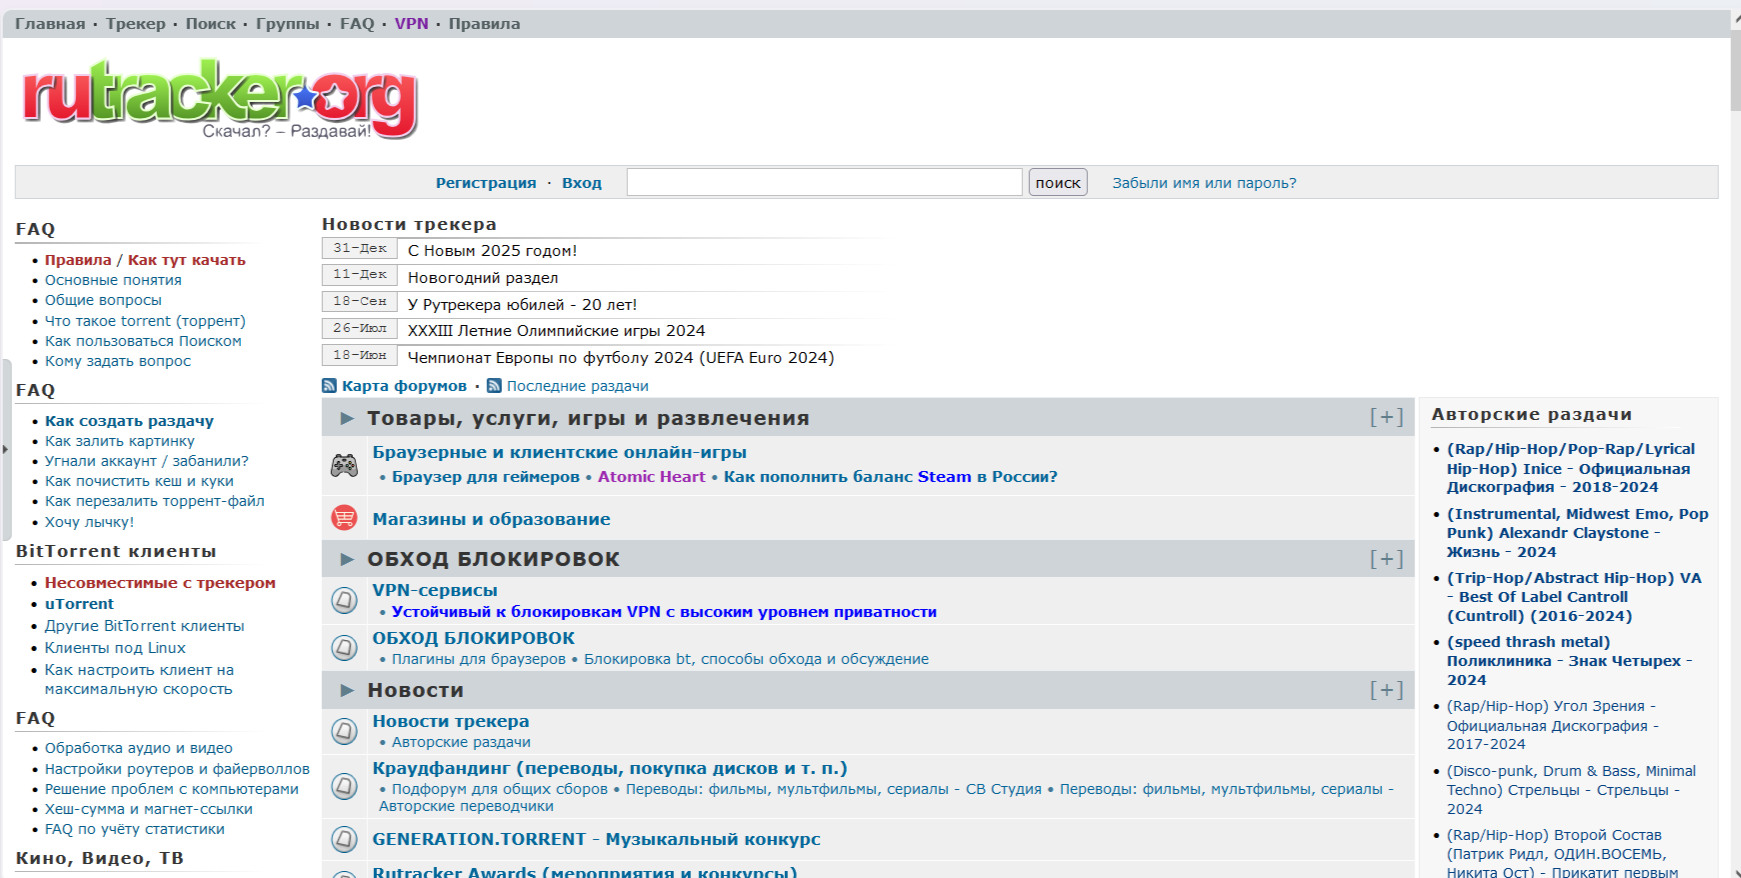Open the Последние раздачи link
1741x878 pixels.
[577, 386]
